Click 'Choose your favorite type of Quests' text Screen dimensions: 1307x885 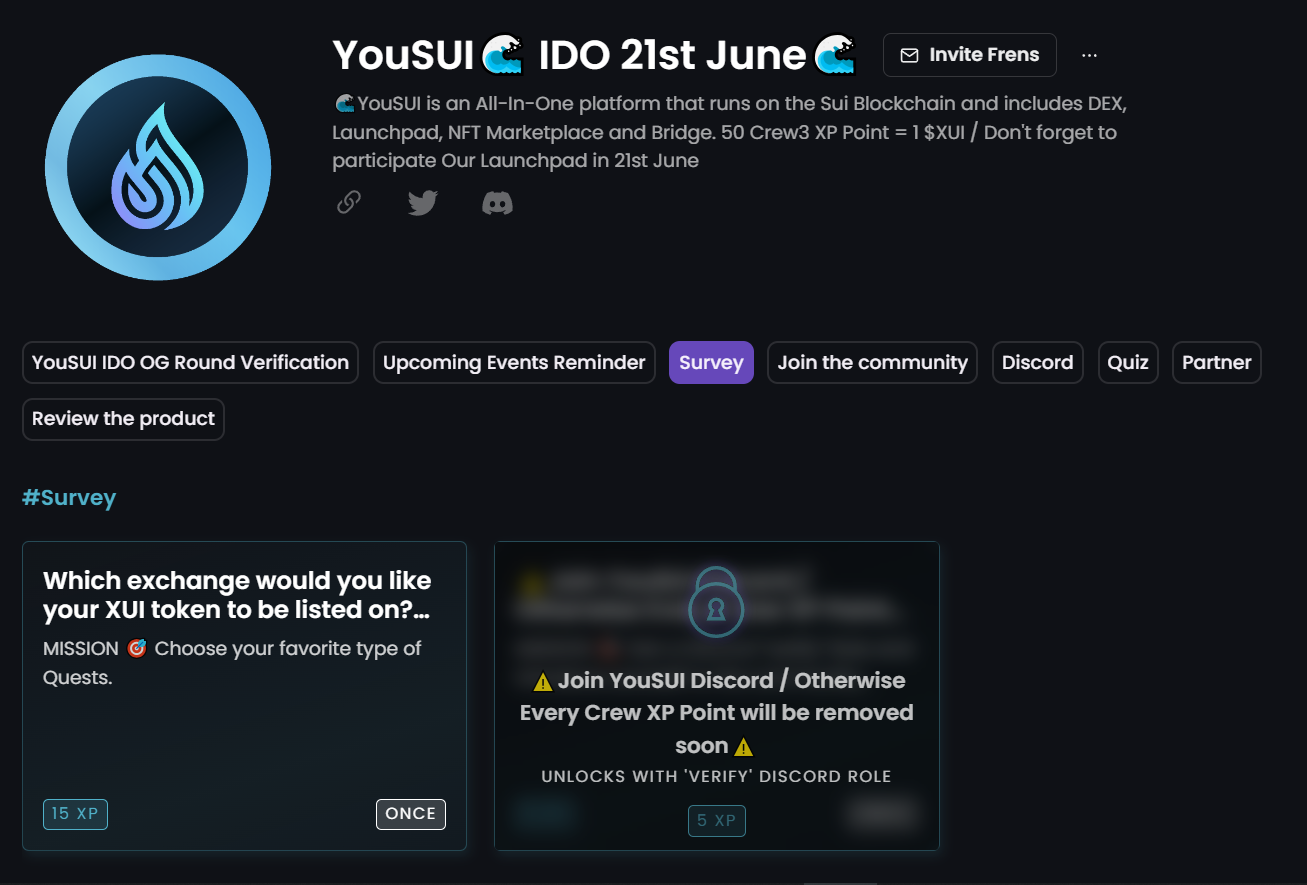coord(233,662)
